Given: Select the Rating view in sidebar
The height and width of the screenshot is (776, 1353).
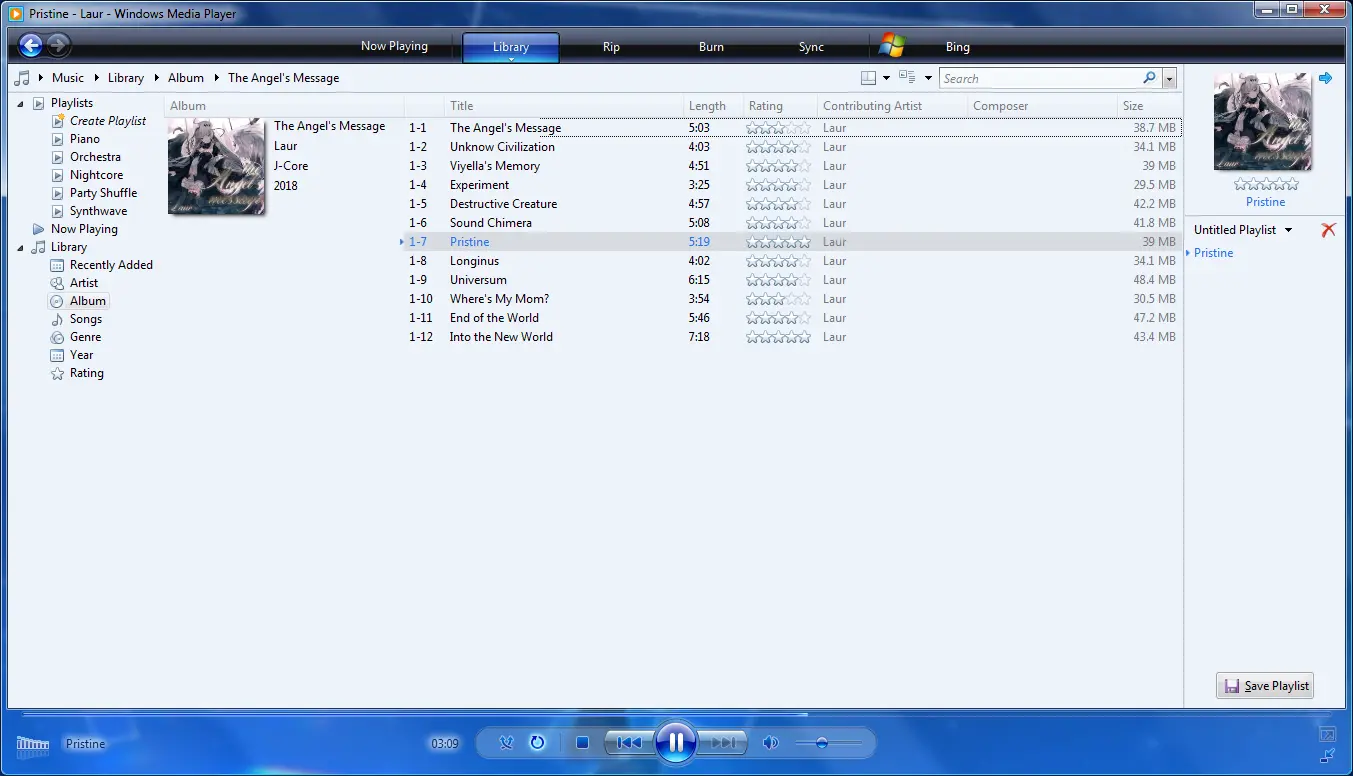Looking at the screenshot, I should click(86, 373).
